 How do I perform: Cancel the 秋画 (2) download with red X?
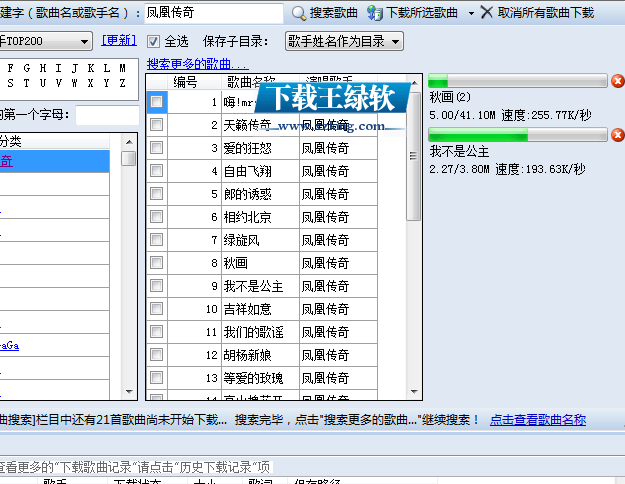click(x=617, y=81)
